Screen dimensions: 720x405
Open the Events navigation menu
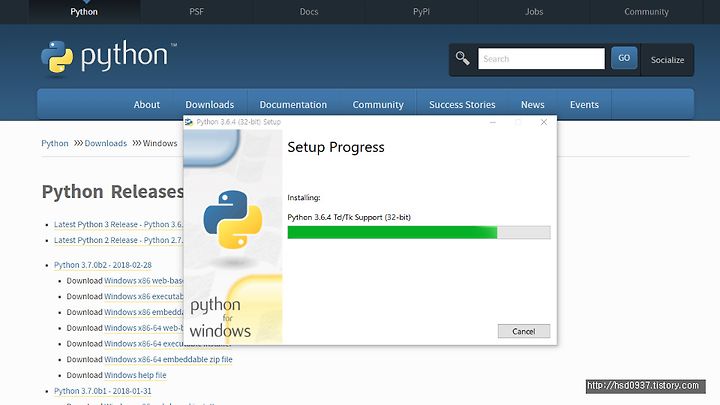click(x=584, y=105)
